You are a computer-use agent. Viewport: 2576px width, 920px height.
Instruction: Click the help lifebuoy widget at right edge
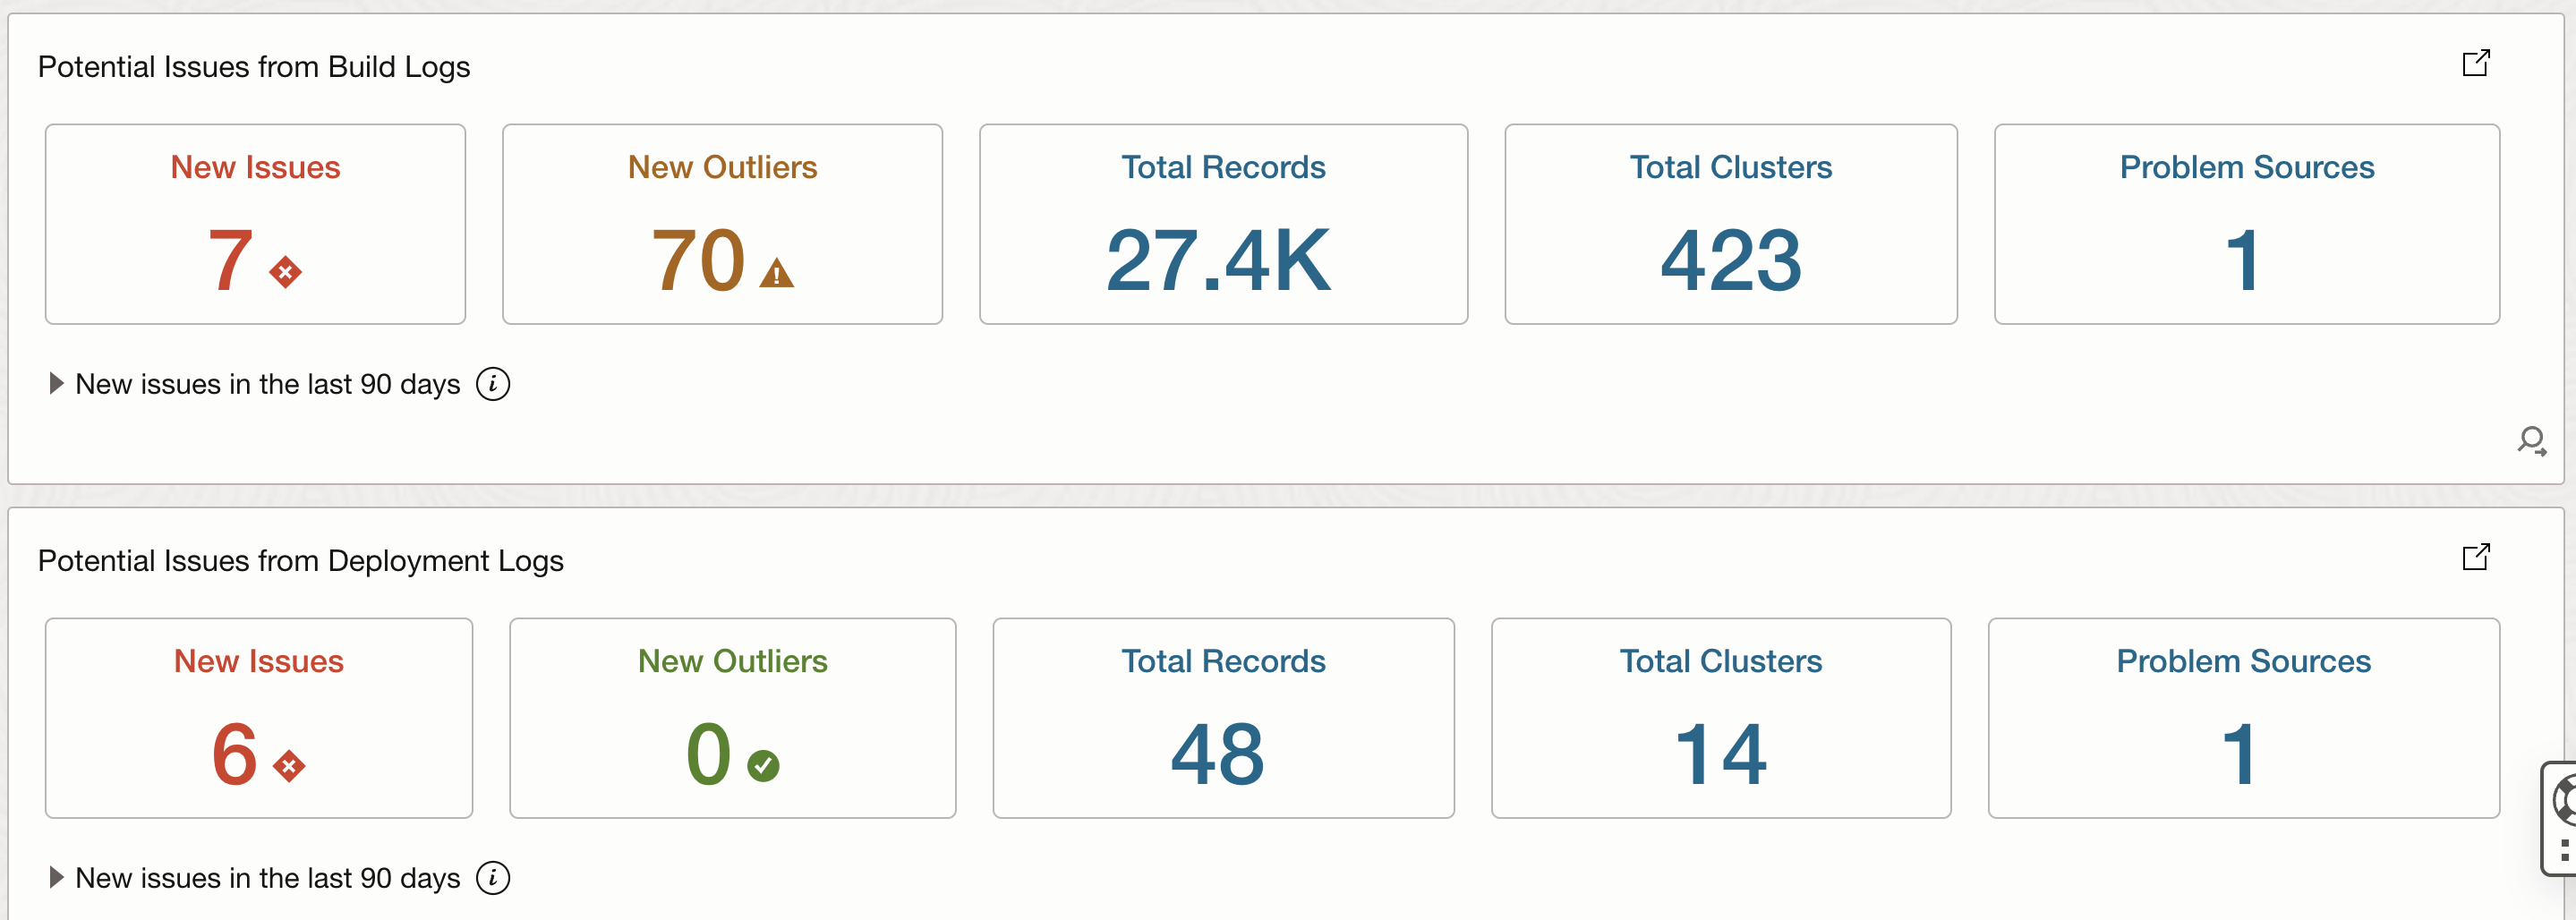tap(2562, 800)
